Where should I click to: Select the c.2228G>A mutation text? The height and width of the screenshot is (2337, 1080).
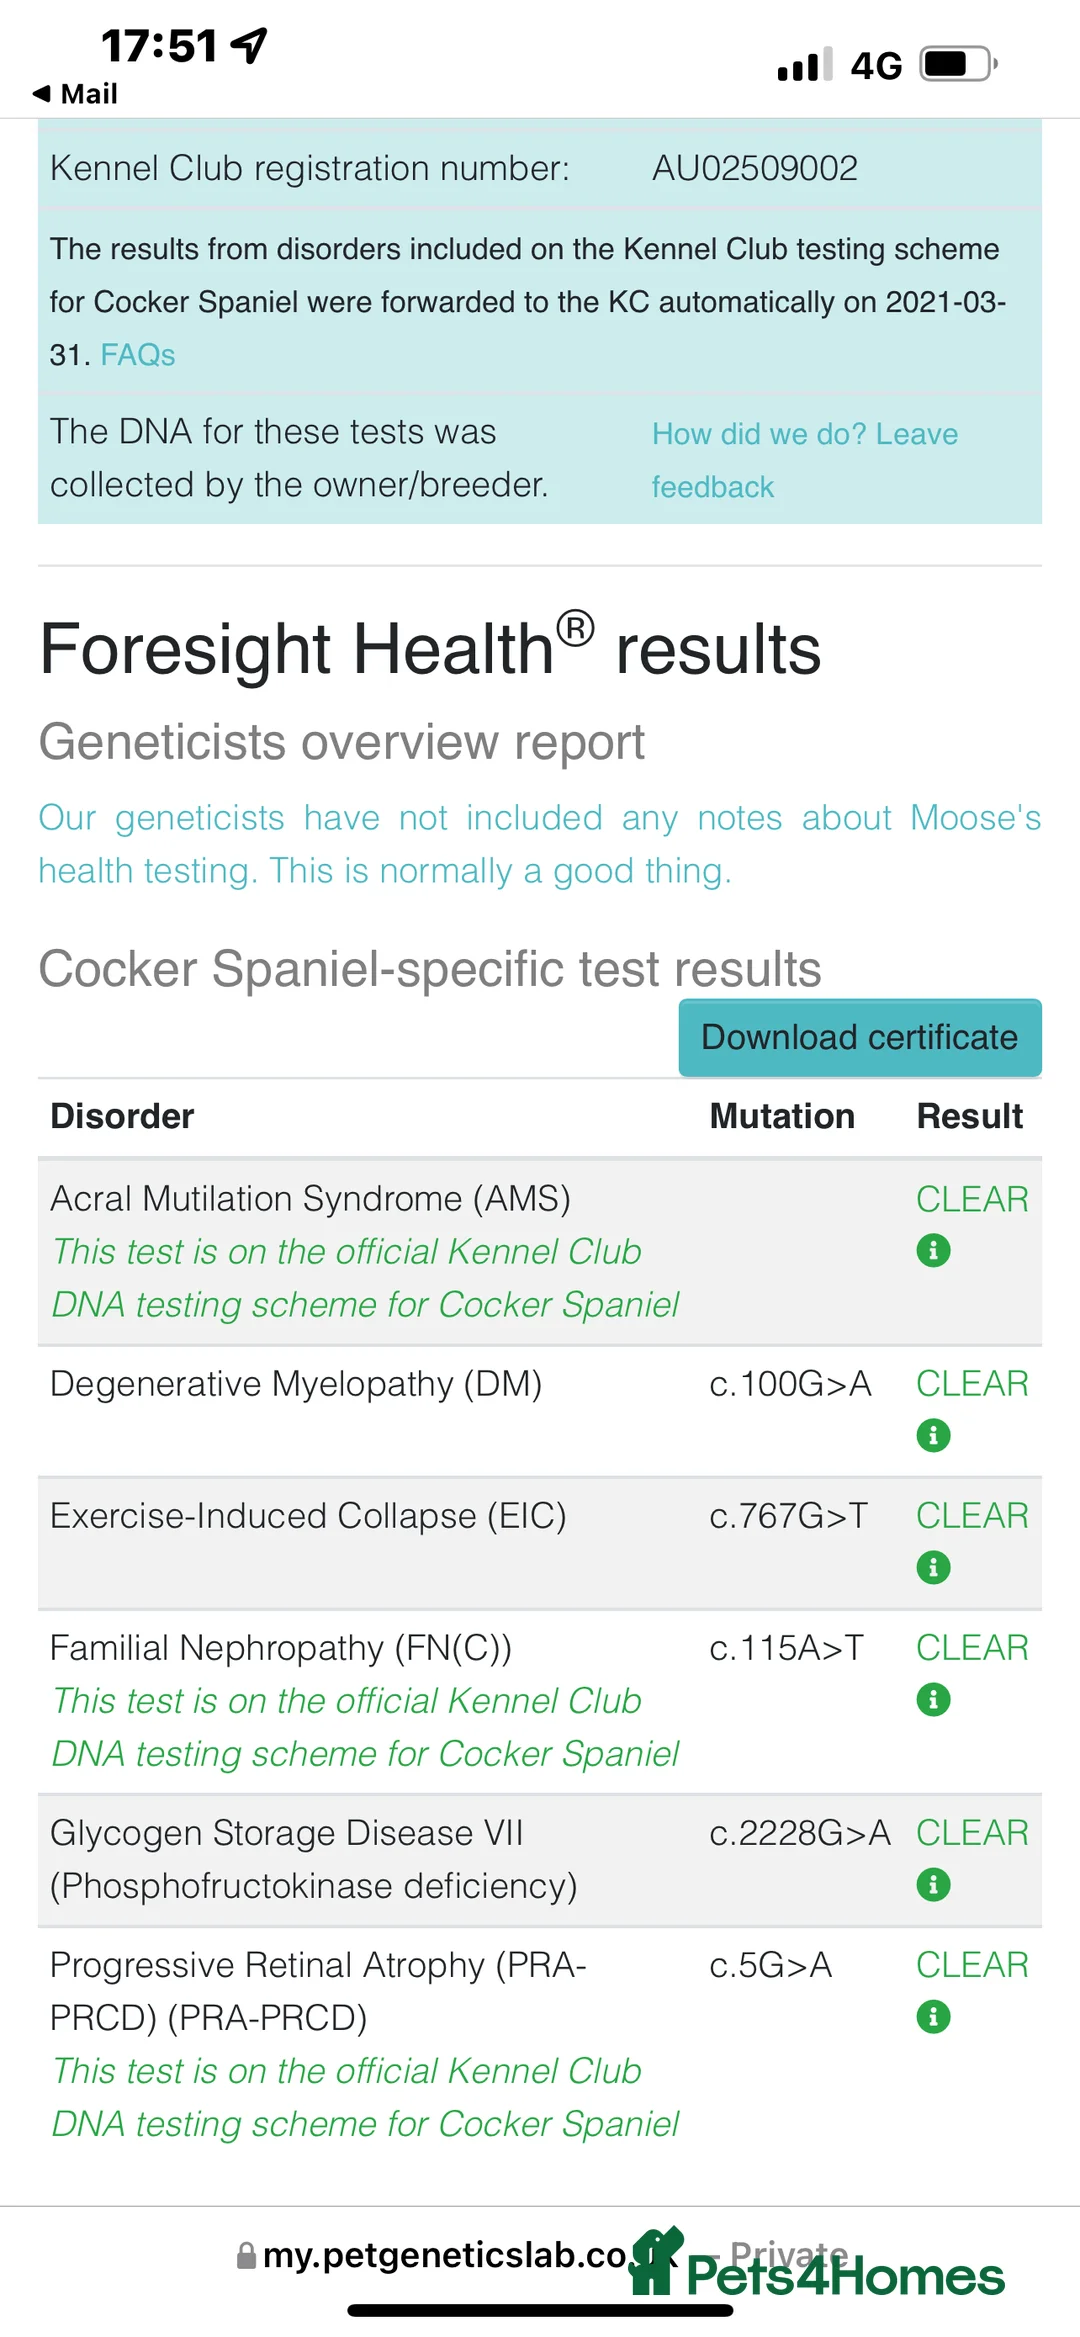click(x=799, y=1833)
